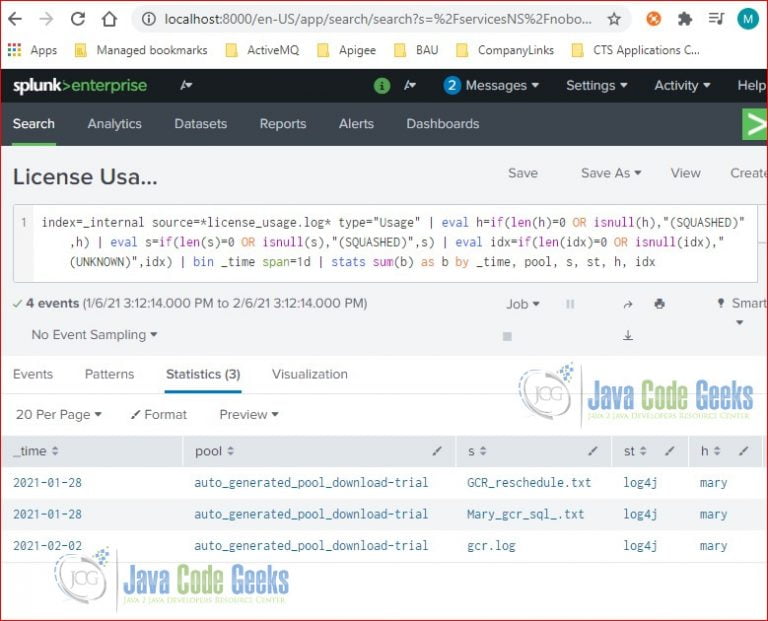Open the Smart mode dropdown
Screen dimensions: 768x621
coord(744,311)
